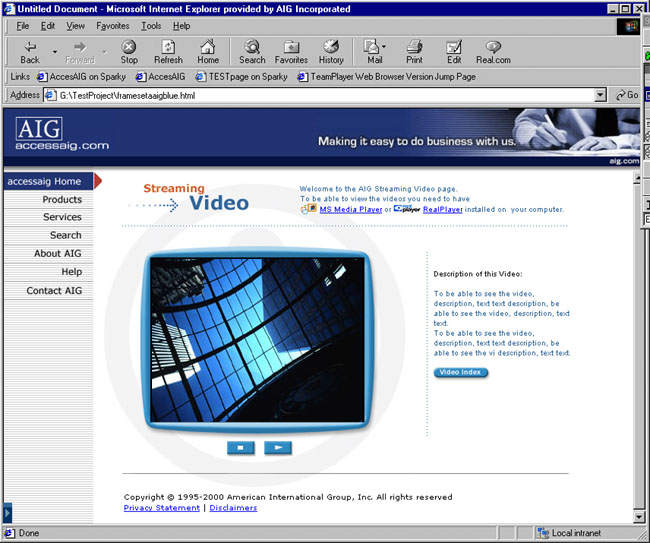Open the Mail dropdown arrow
The width and height of the screenshot is (650, 543).
[x=384, y=47]
